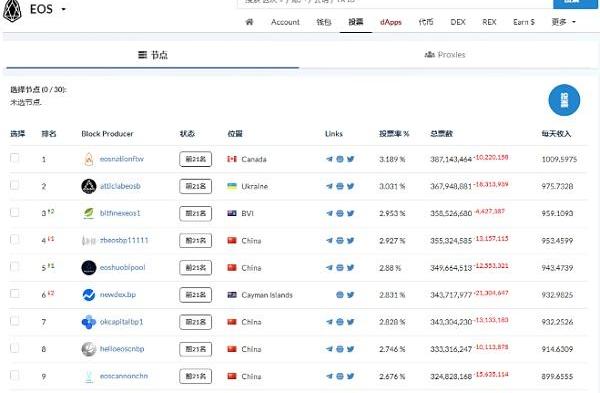Click the website globe icon for eosnationftw
600x393 pixels.
click(340, 159)
